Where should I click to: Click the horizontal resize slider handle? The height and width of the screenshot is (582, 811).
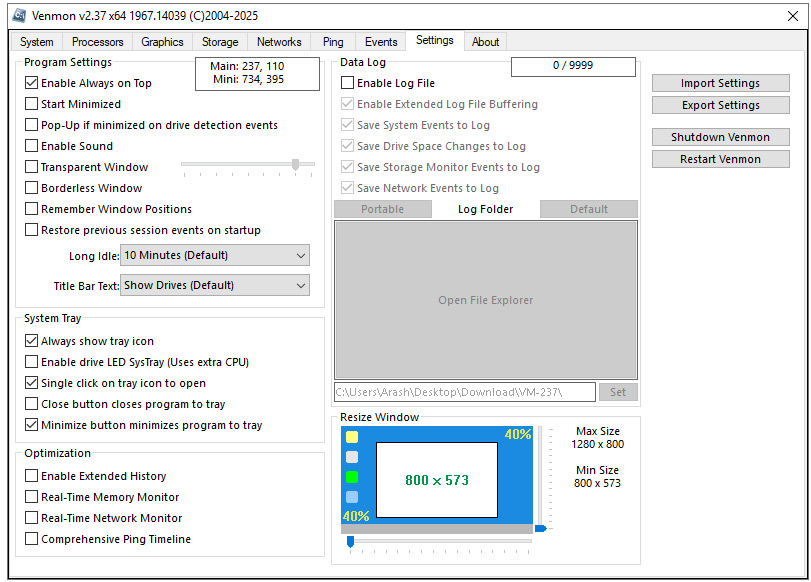[x=350, y=541]
